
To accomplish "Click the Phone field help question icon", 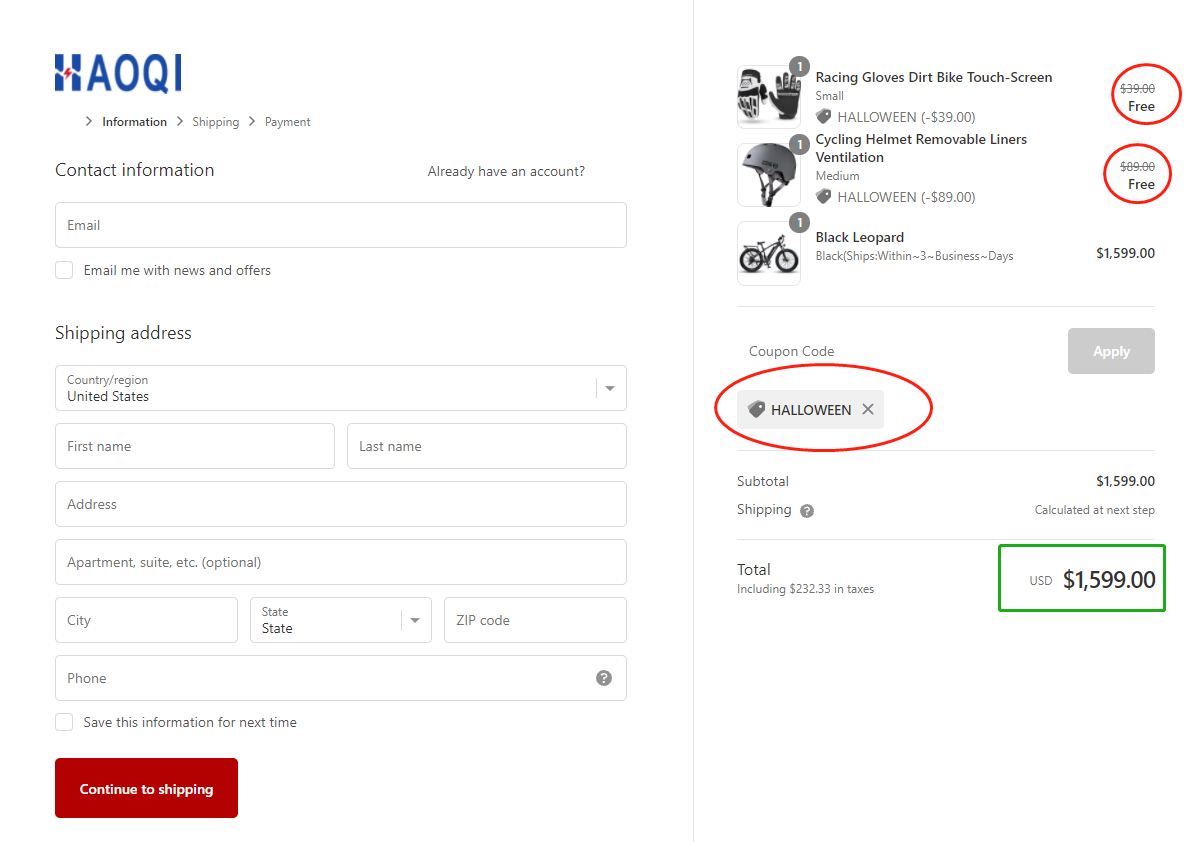I will click(604, 678).
